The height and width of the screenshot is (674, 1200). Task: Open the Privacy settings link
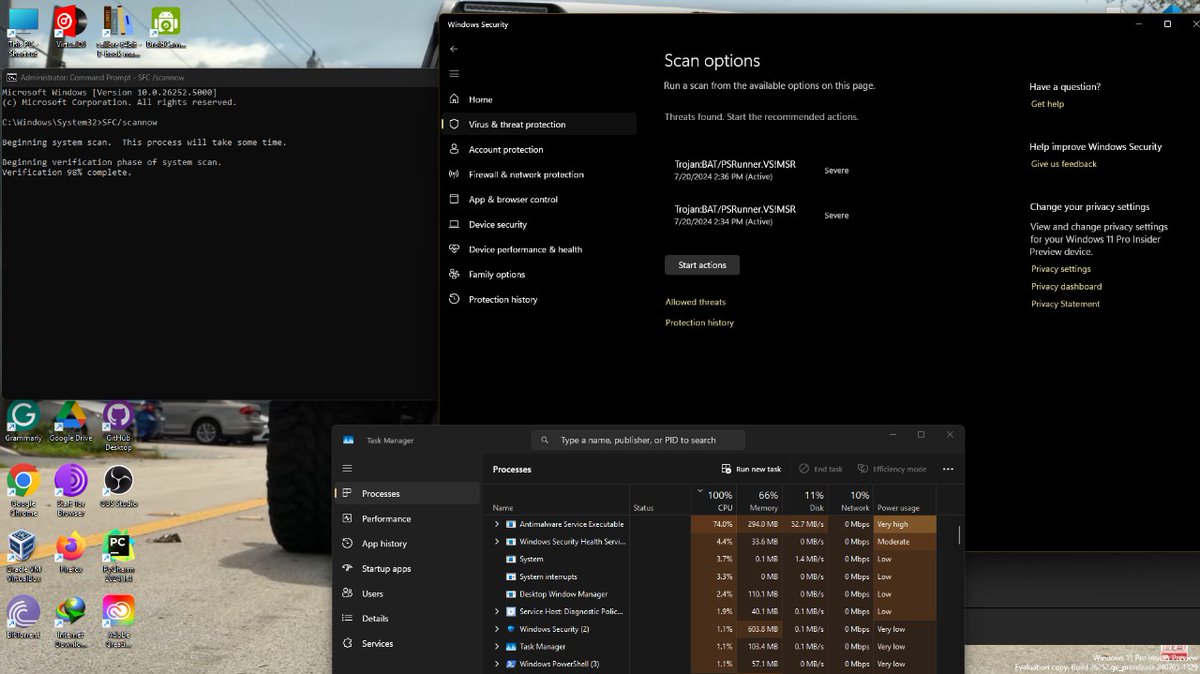(x=1061, y=269)
